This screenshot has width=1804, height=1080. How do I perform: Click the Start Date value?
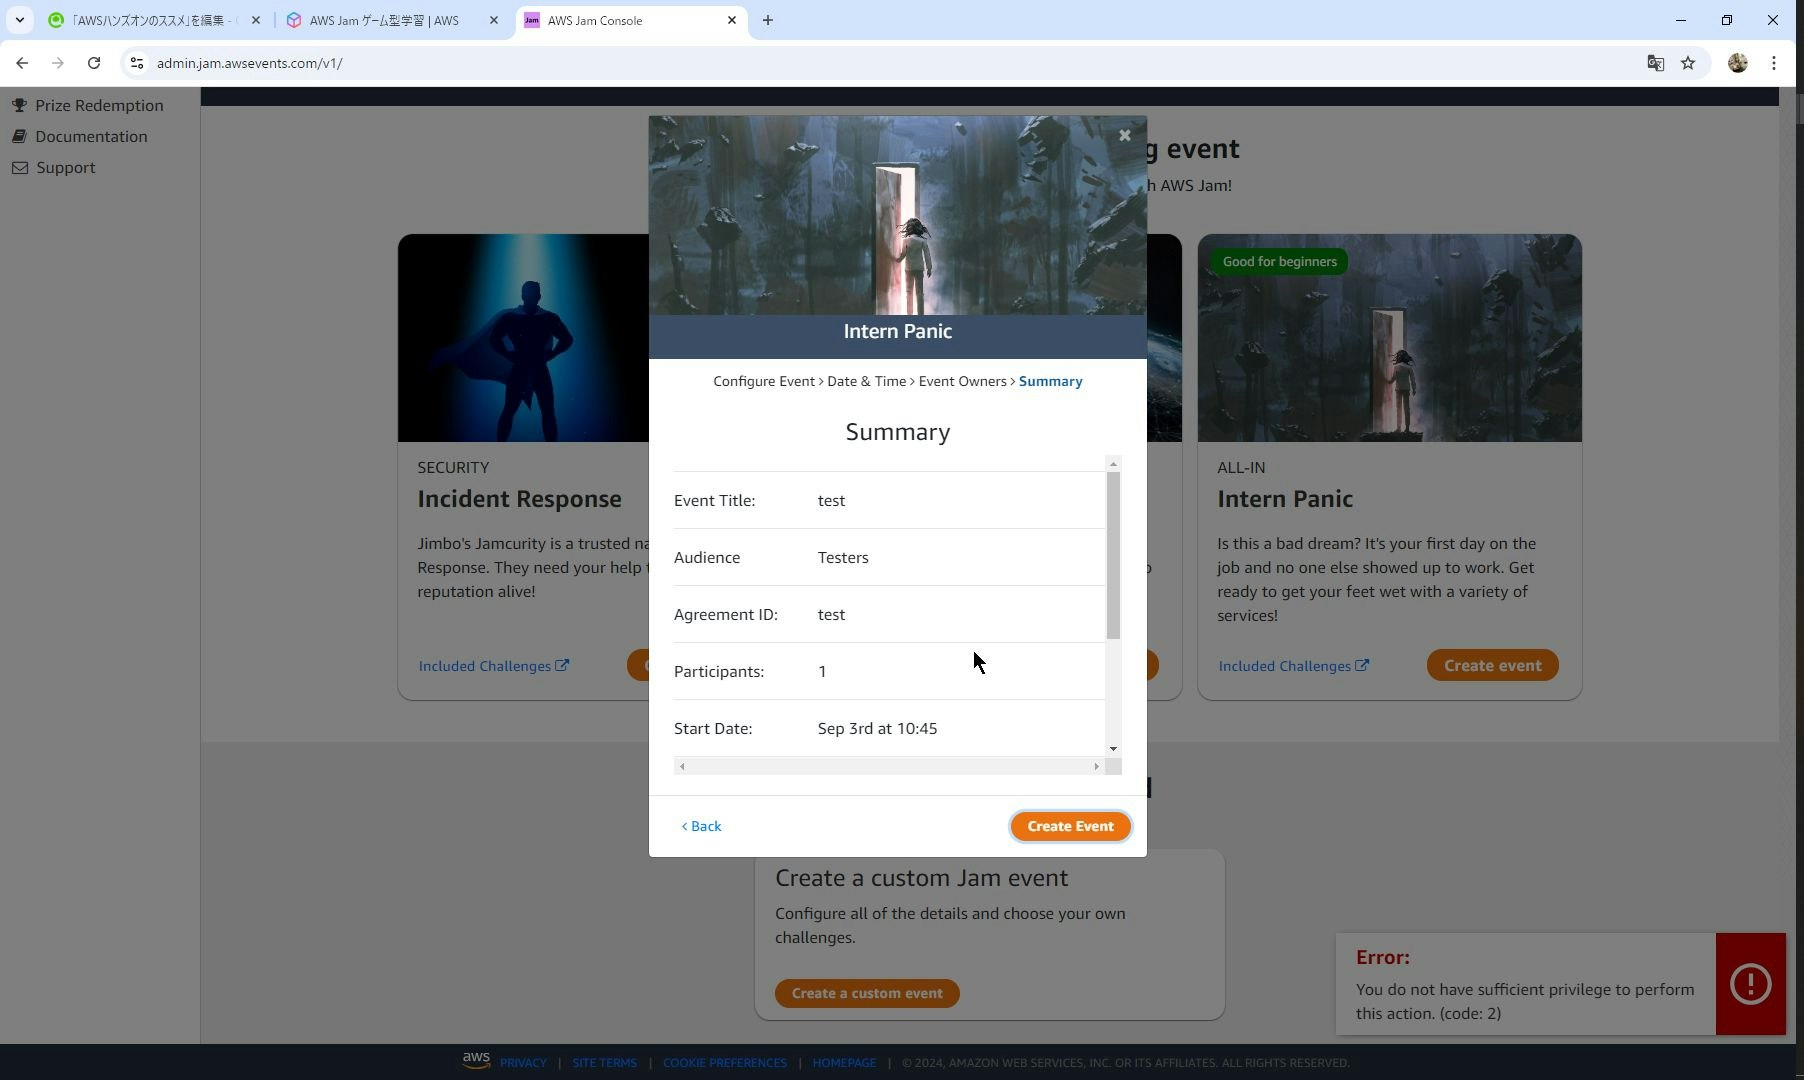coord(877,729)
